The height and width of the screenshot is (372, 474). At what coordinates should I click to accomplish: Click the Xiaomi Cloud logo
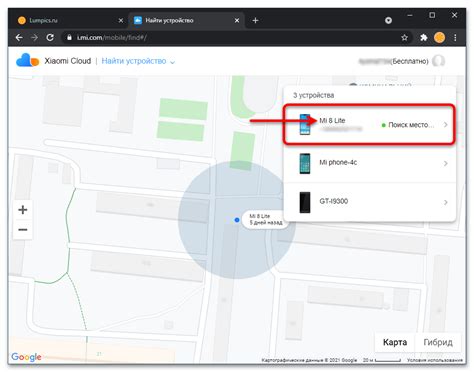tap(27, 61)
